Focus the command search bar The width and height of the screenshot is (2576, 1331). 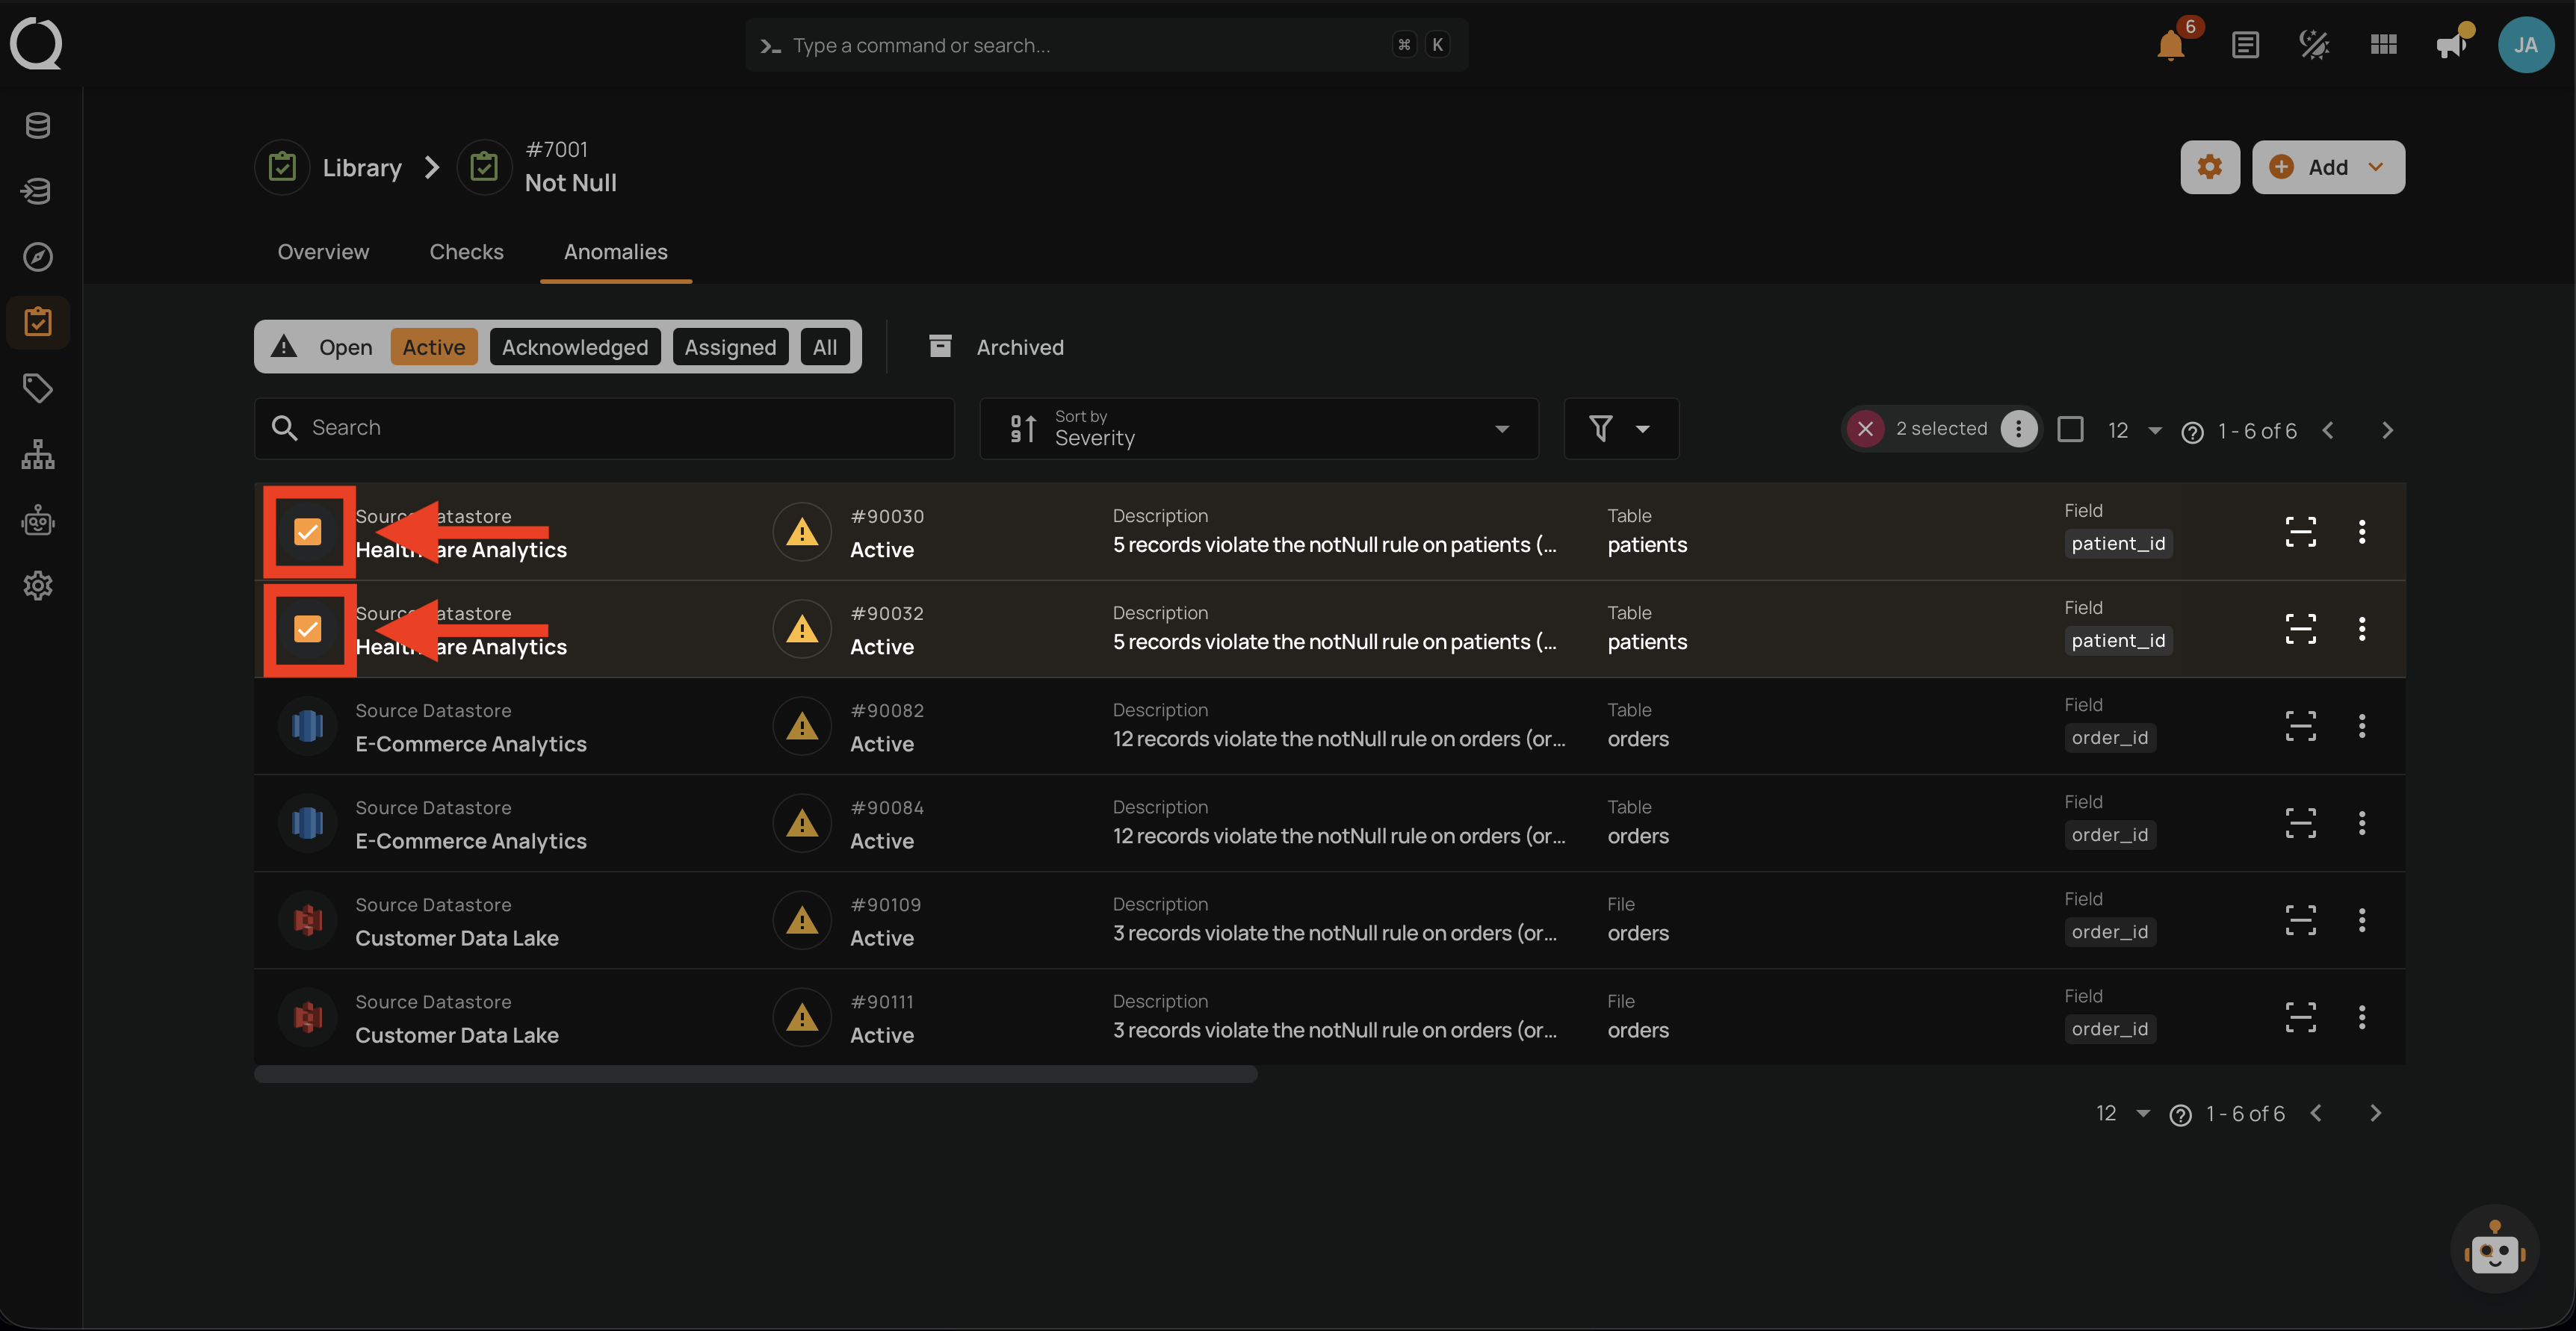pos(1106,45)
